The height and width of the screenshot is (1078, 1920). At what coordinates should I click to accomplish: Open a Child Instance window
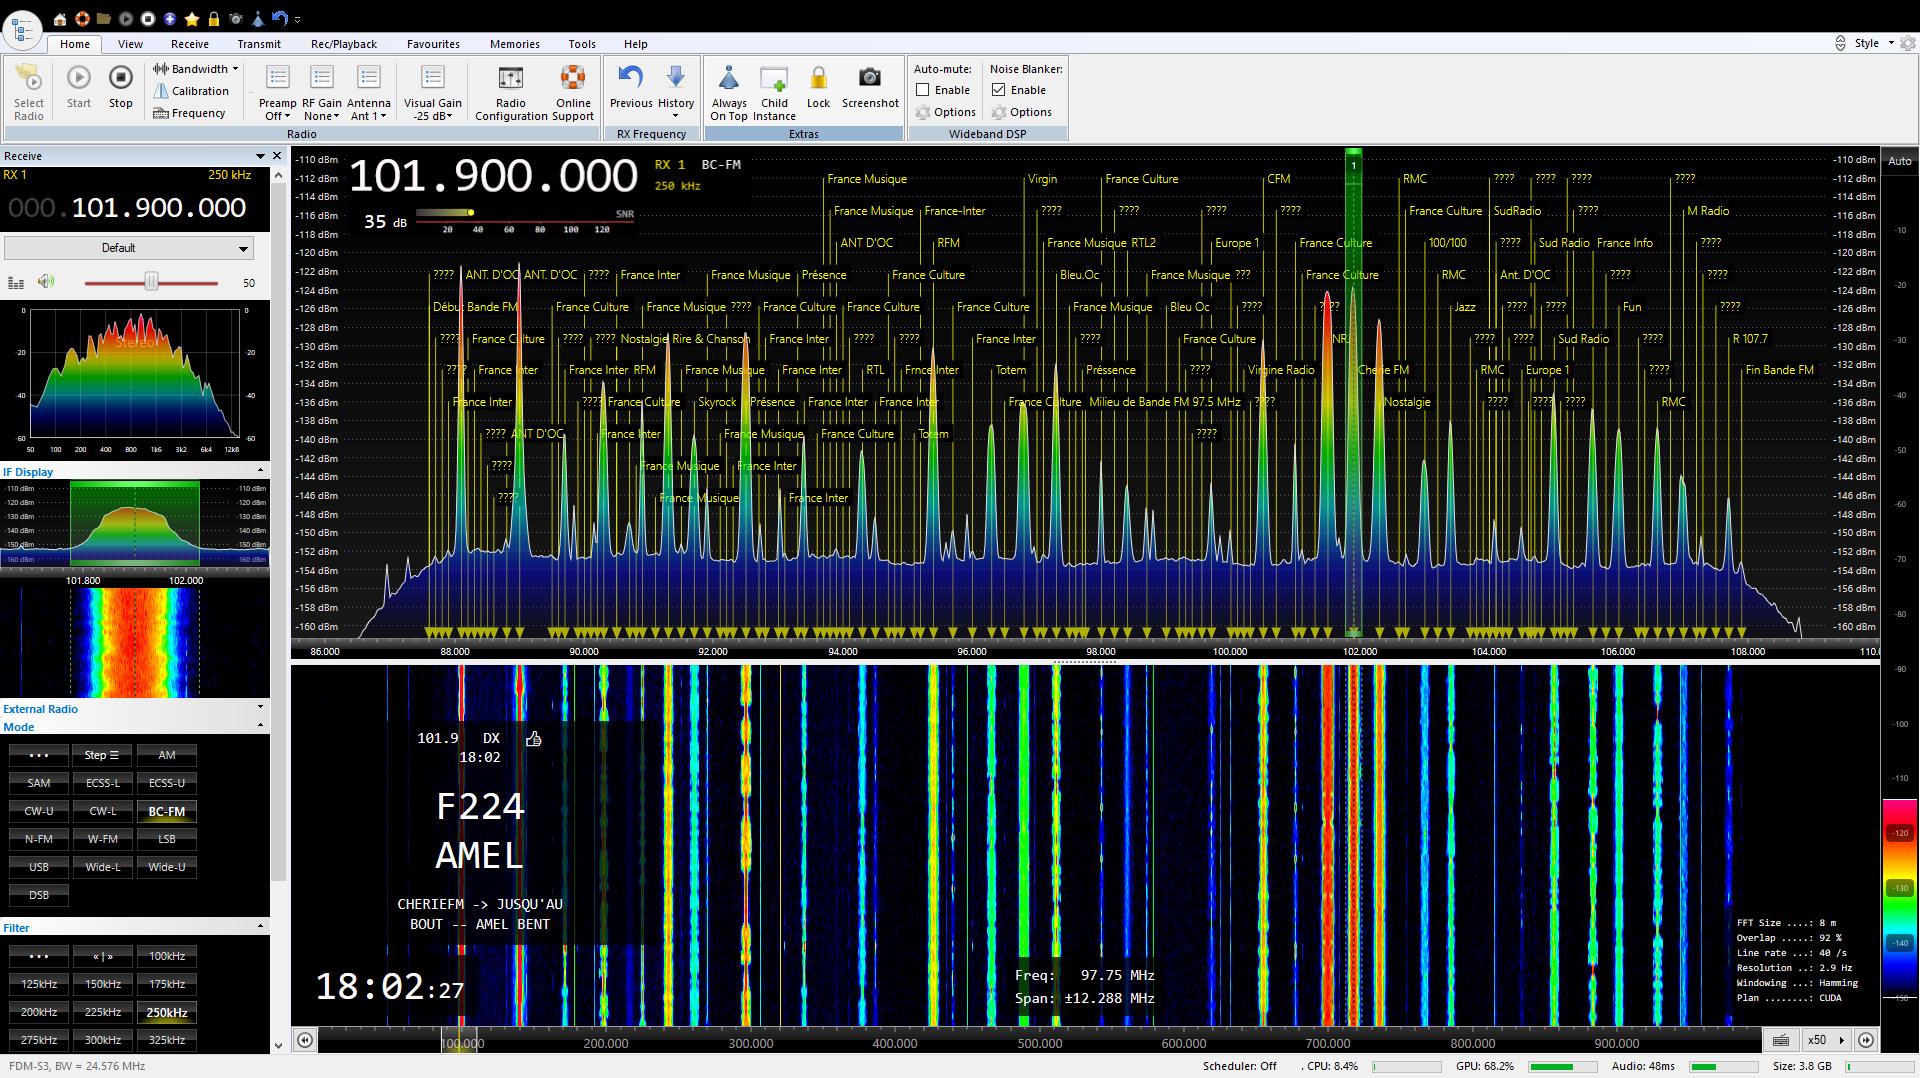click(x=774, y=80)
